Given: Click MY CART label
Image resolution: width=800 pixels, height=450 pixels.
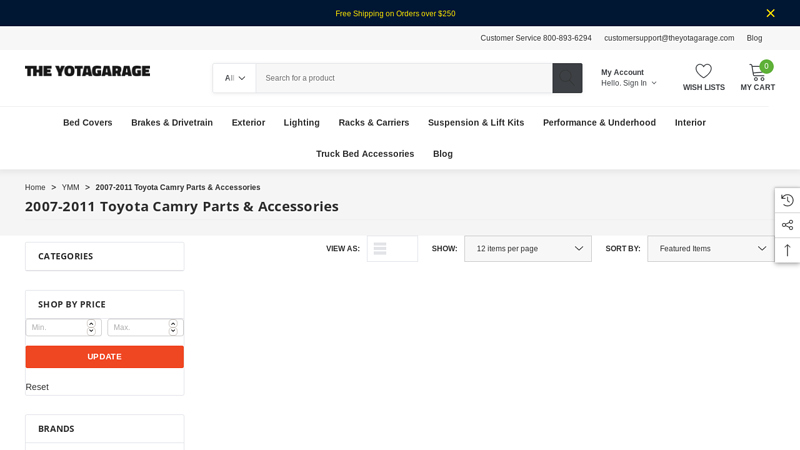Looking at the screenshot, I should click(758, 87).
